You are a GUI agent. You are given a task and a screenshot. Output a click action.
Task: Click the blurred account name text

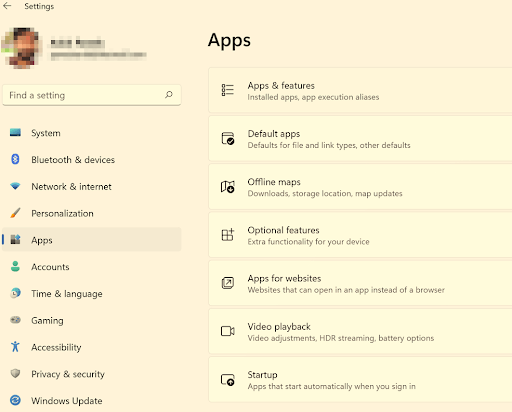pos(77,43)
